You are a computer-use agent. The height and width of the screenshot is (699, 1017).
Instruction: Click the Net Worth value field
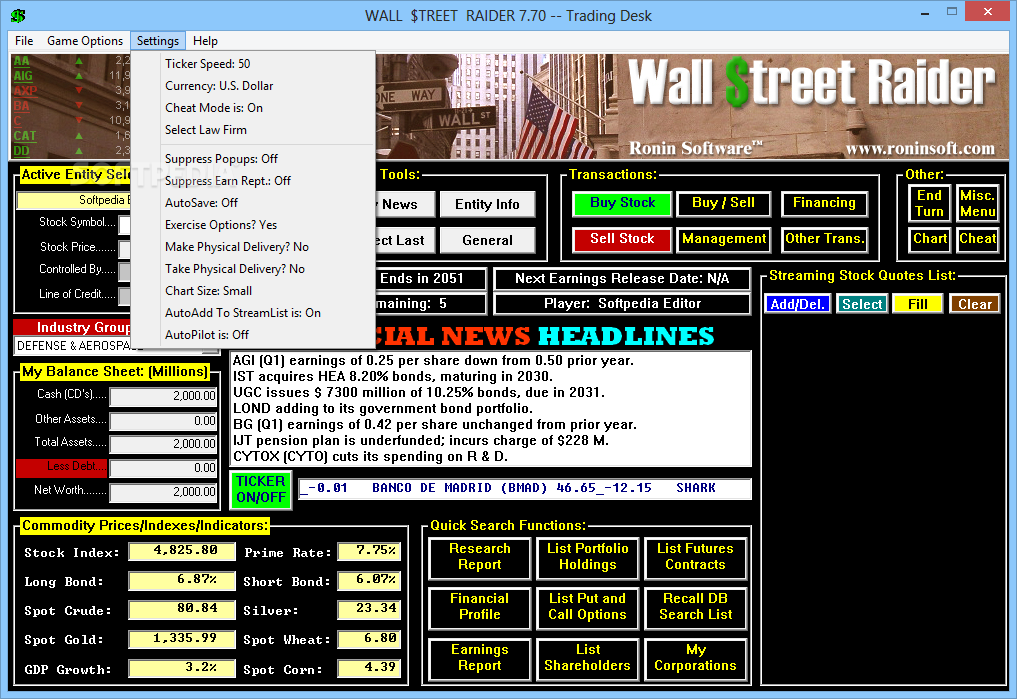point(163,492)
